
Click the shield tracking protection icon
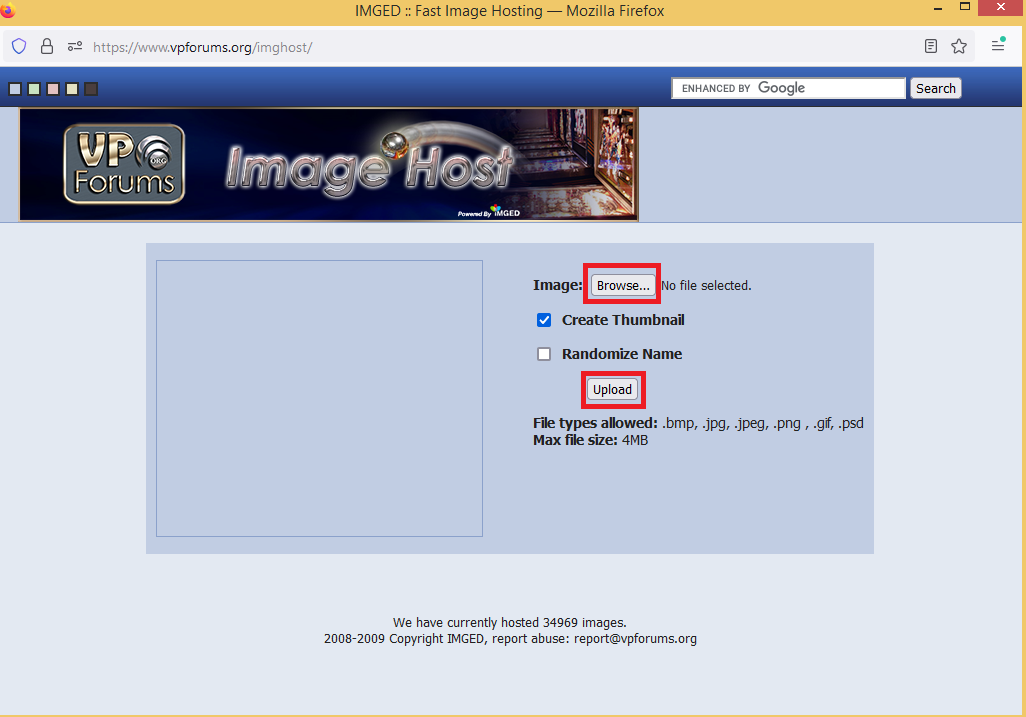[19, 46]
